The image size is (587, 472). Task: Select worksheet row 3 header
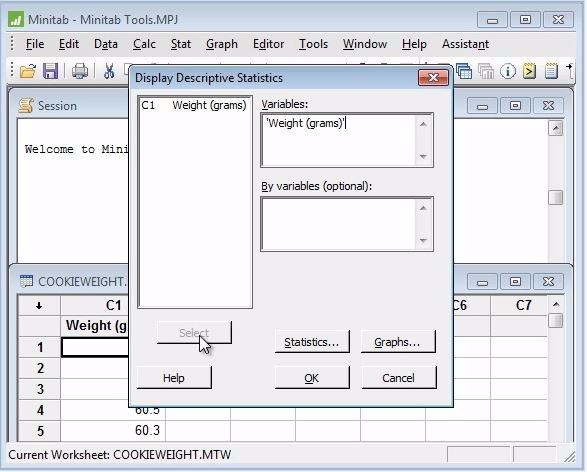click(x=40, y=389)
